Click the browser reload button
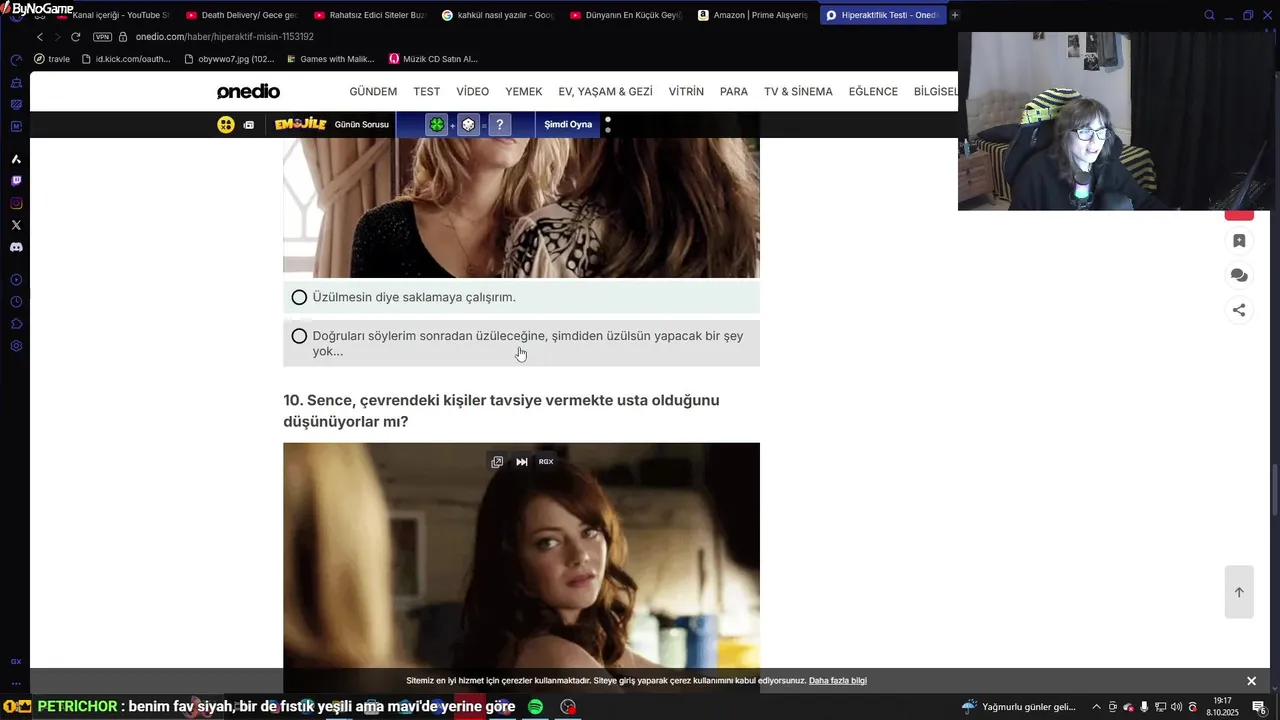This screenshot has width=1280, height=720. [75, 37]
